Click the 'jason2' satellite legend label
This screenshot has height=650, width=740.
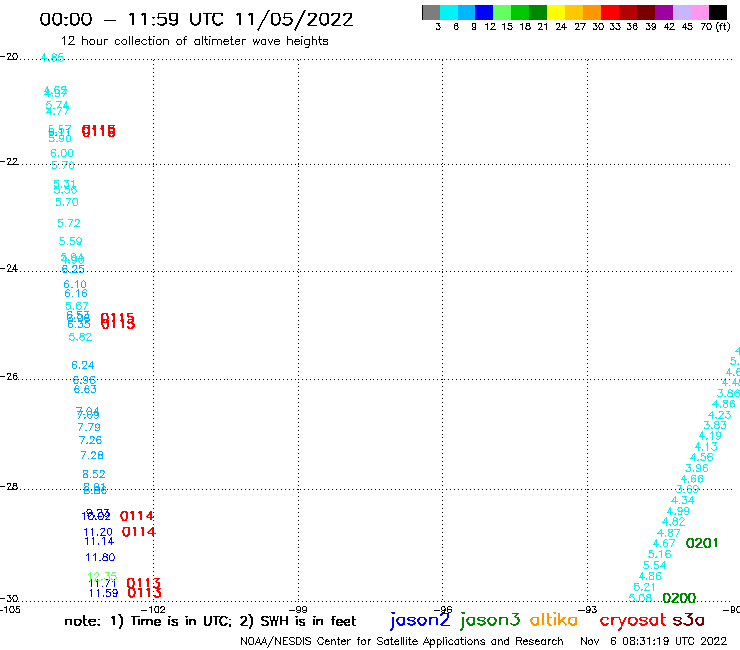420,620
